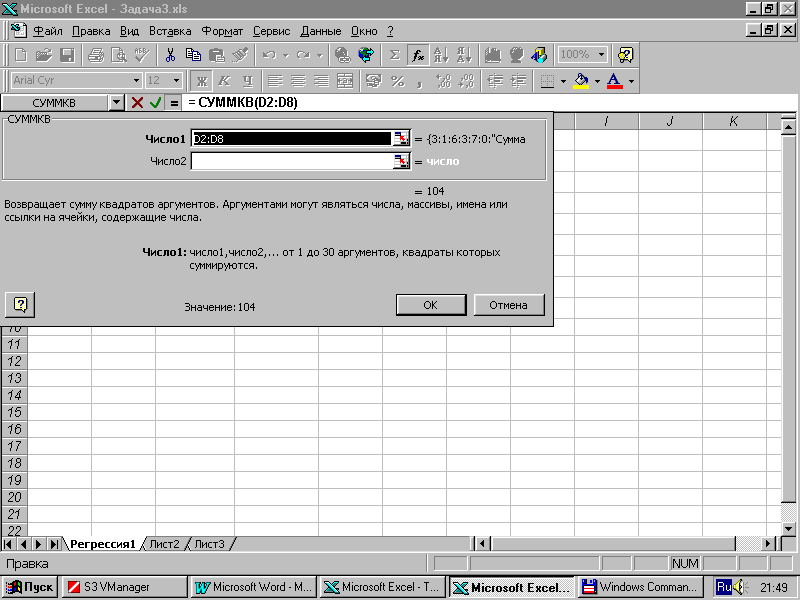The width and height of the screenshot is (800, 600).
Task: Open the Font Color dropdown arrow
Action: [631, 81]
